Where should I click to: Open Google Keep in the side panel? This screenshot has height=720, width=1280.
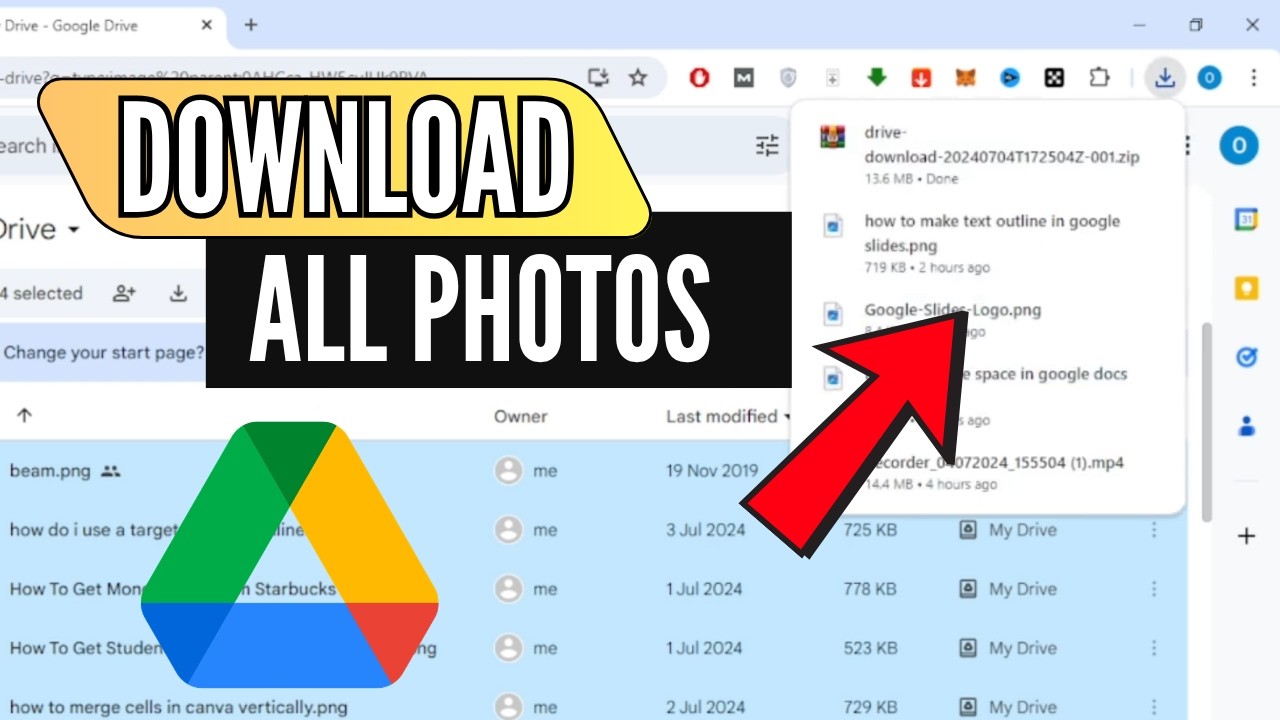1246,288
